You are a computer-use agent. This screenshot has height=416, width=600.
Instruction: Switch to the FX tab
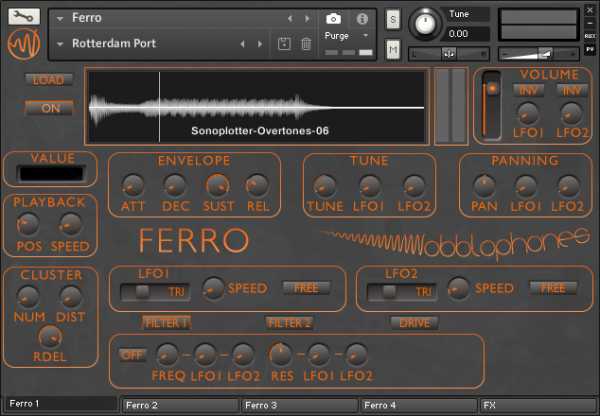click(x=537, y=405)
